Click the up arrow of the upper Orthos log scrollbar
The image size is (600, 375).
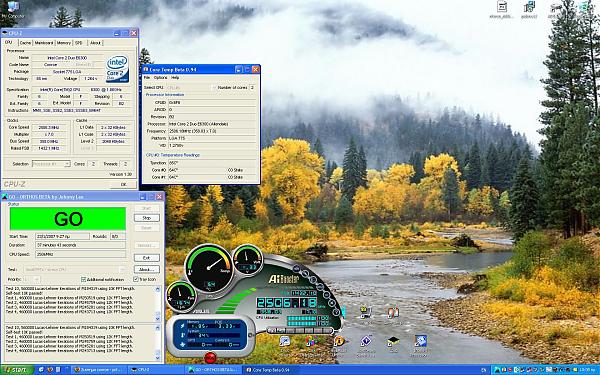point(158,289)
